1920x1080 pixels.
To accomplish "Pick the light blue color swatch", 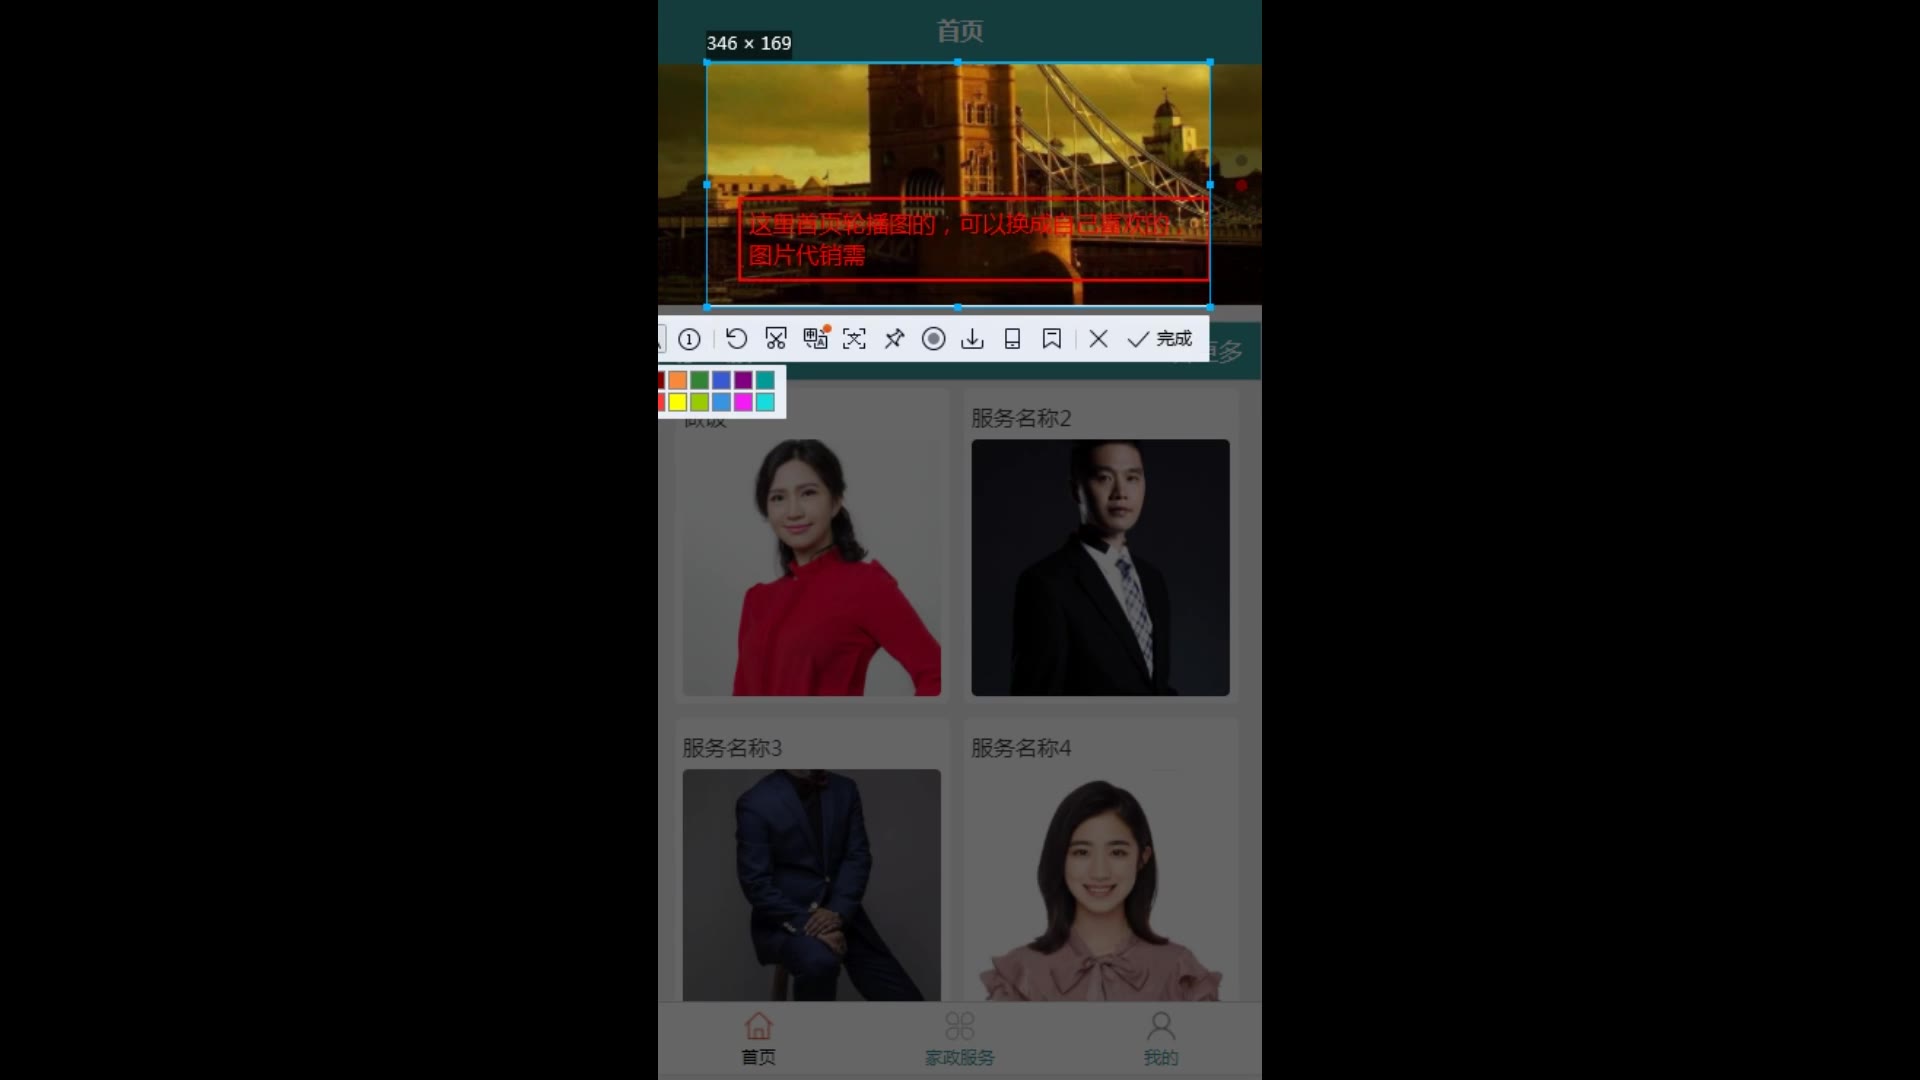I will coord(721,402).
